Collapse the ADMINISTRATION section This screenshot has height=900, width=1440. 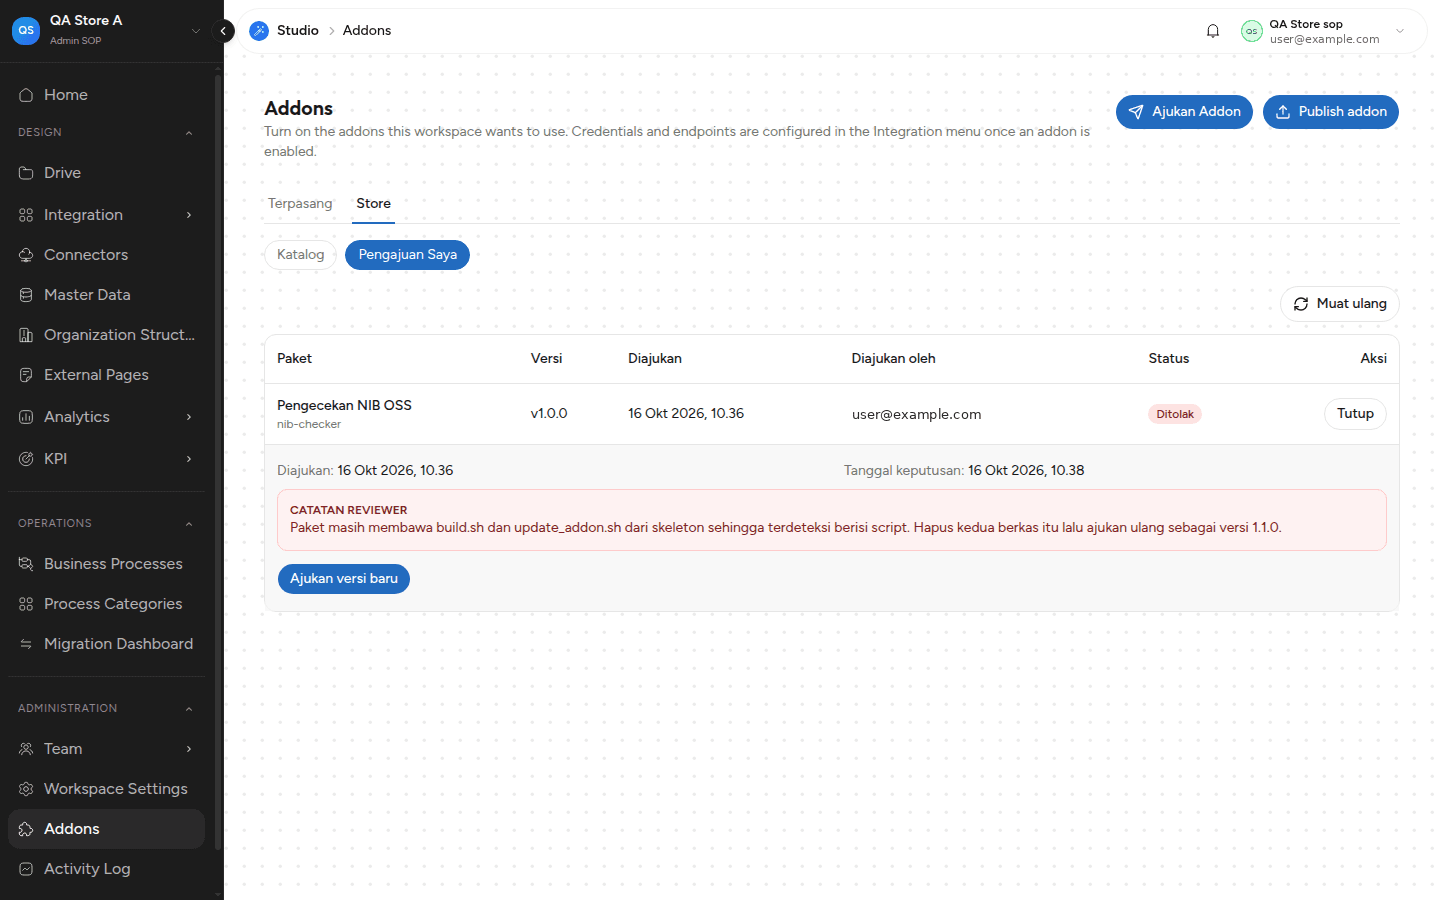click(x=189, y=709)
